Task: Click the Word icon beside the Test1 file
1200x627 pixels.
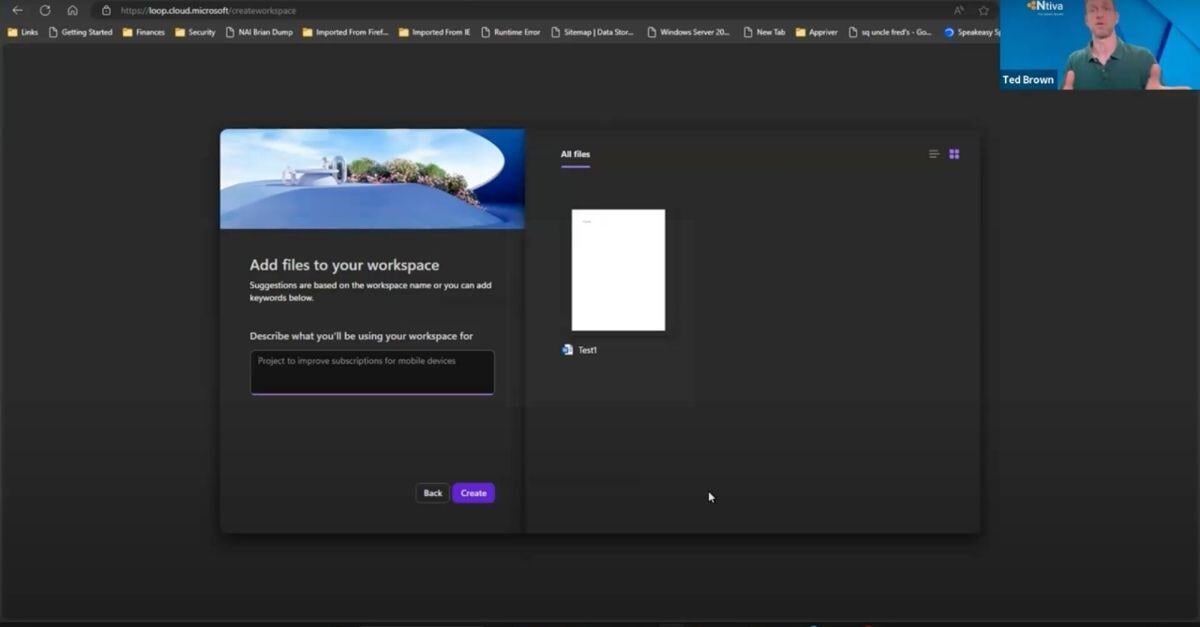Action: (566, 349)
